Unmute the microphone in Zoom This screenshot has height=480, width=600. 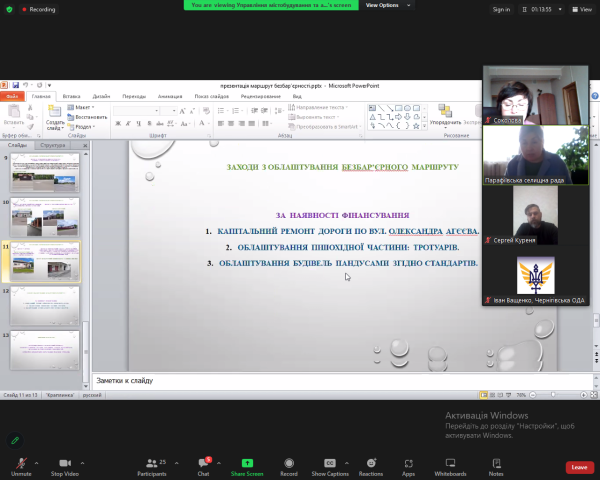point(21,464)
